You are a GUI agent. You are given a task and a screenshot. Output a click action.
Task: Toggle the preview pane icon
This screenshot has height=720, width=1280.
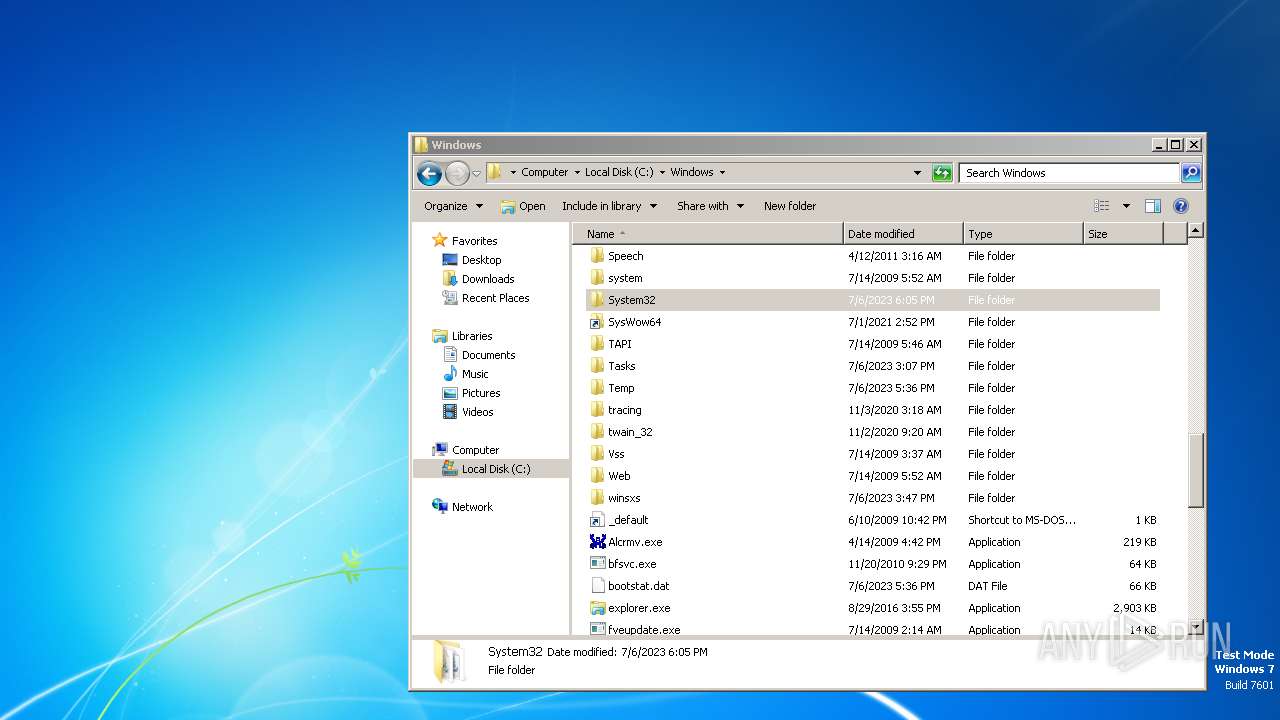(1153, 206)
